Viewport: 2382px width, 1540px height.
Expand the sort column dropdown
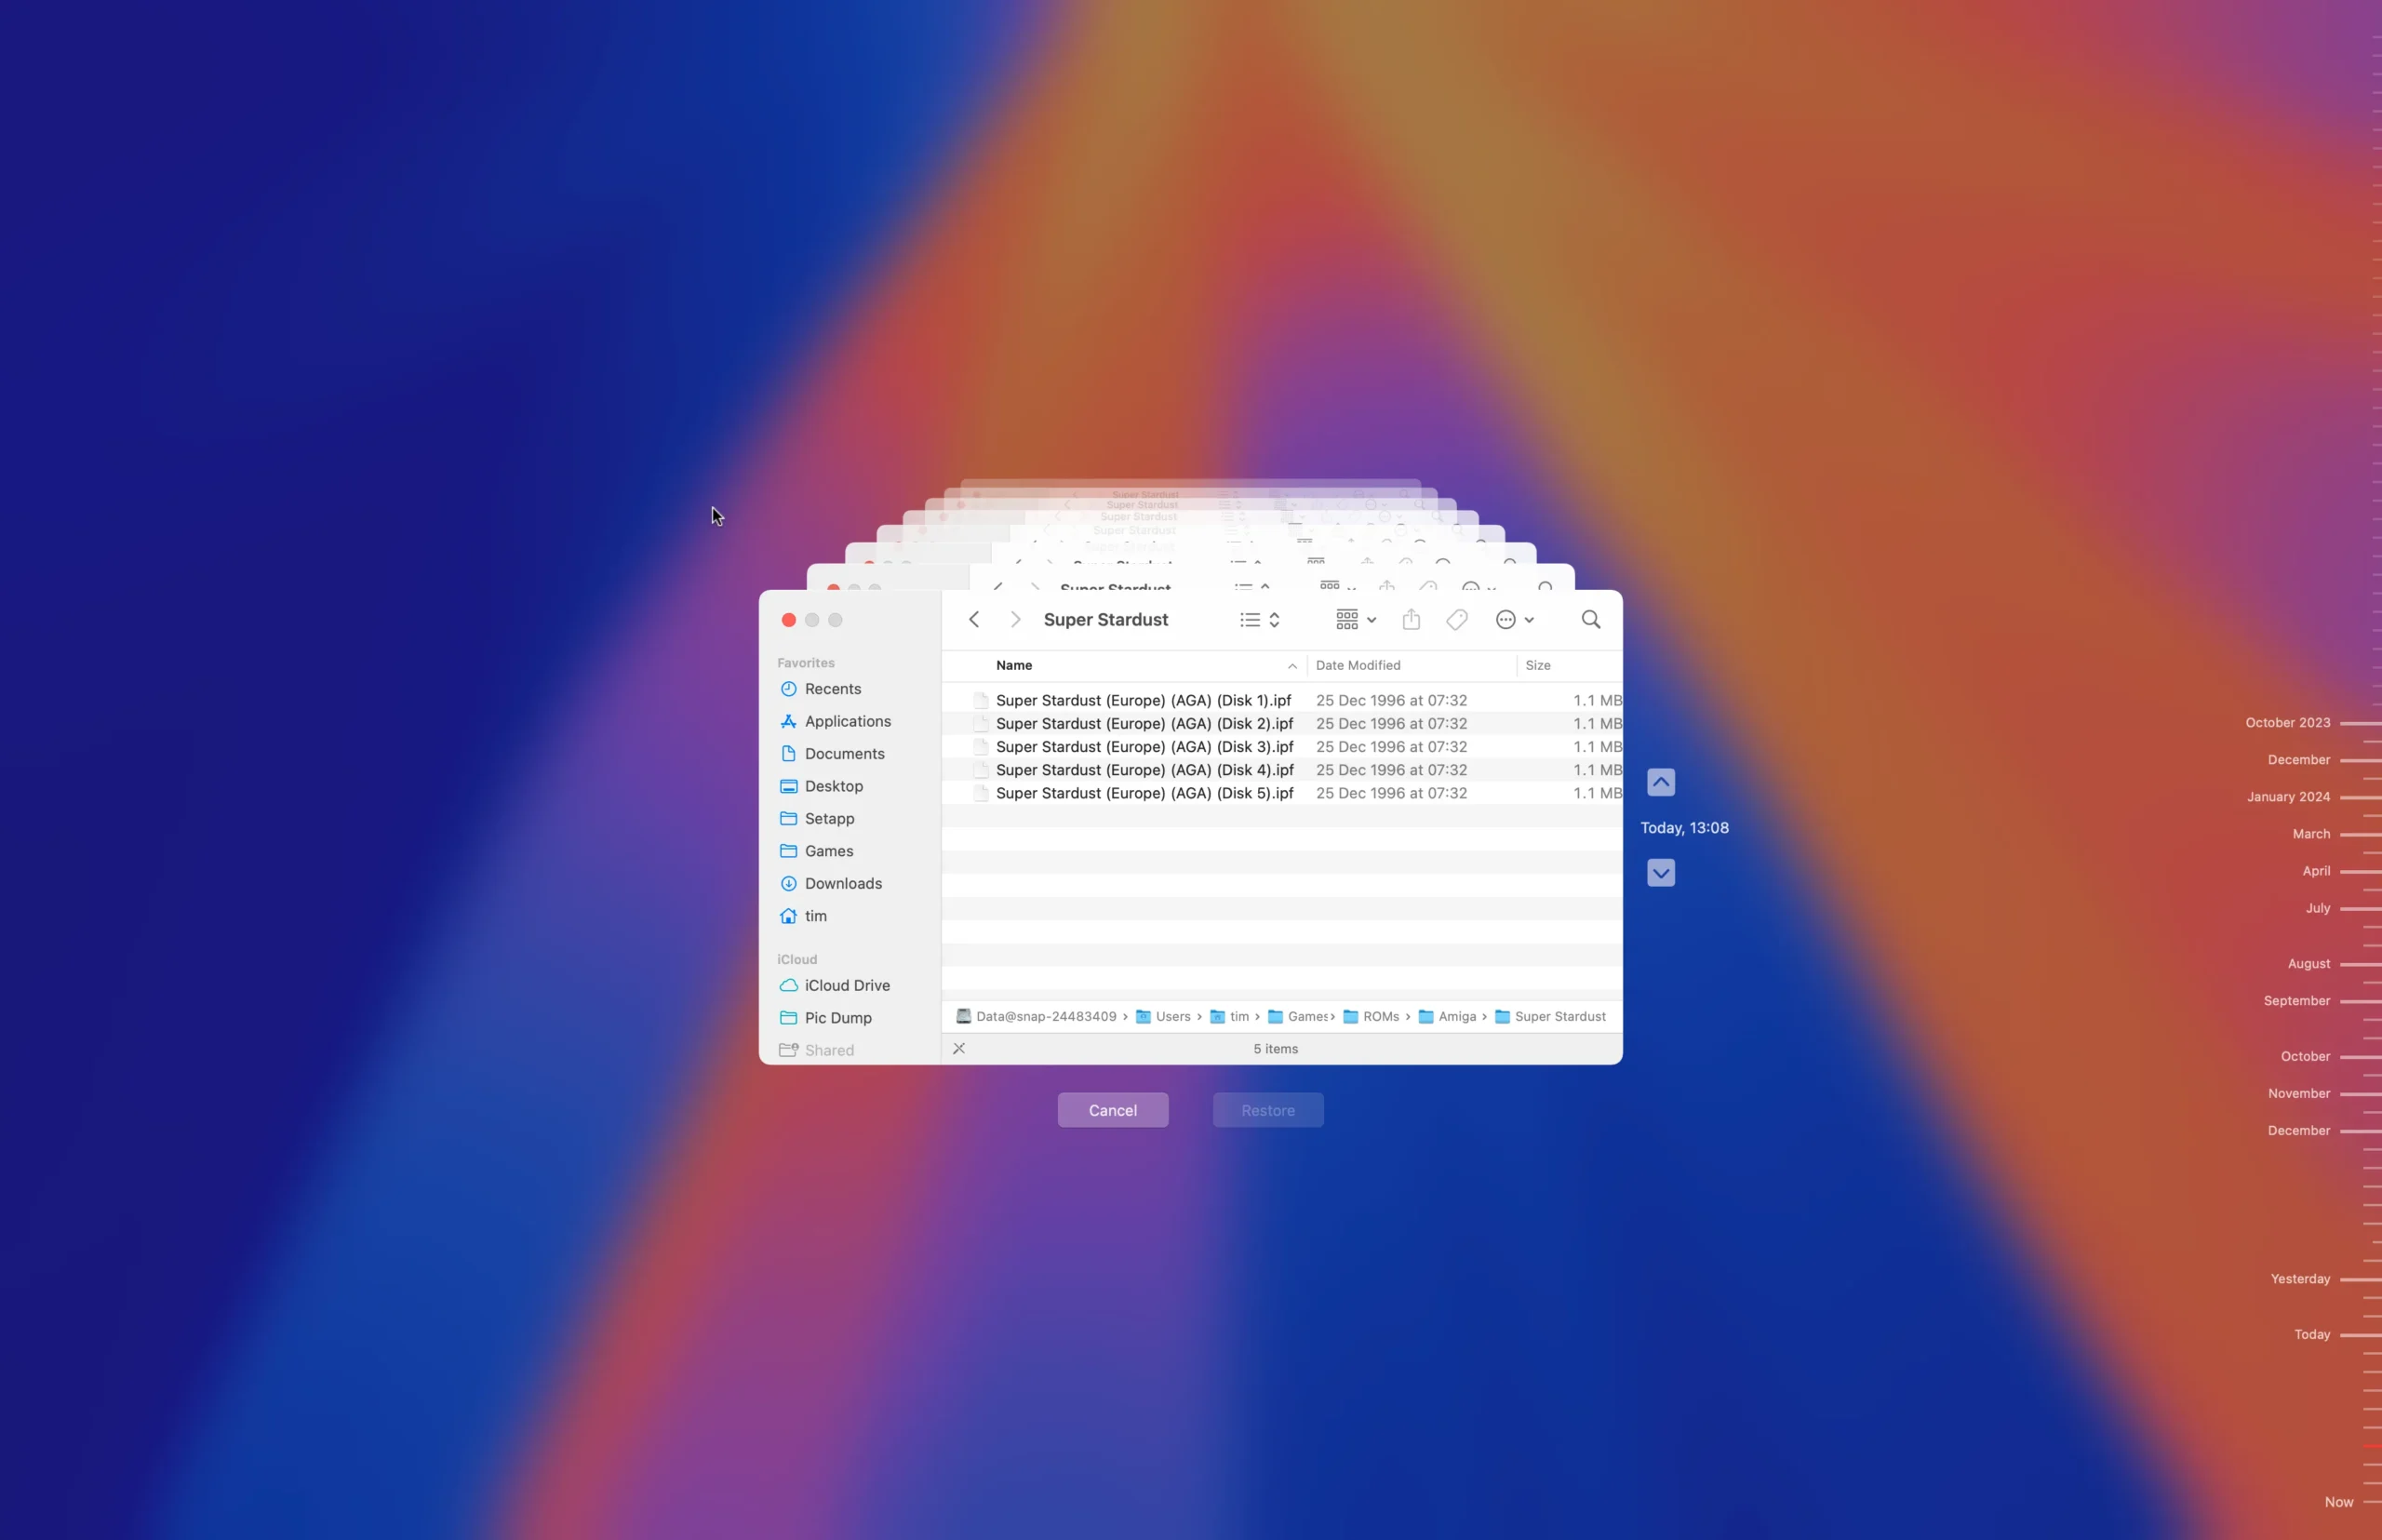point(1288,665)
